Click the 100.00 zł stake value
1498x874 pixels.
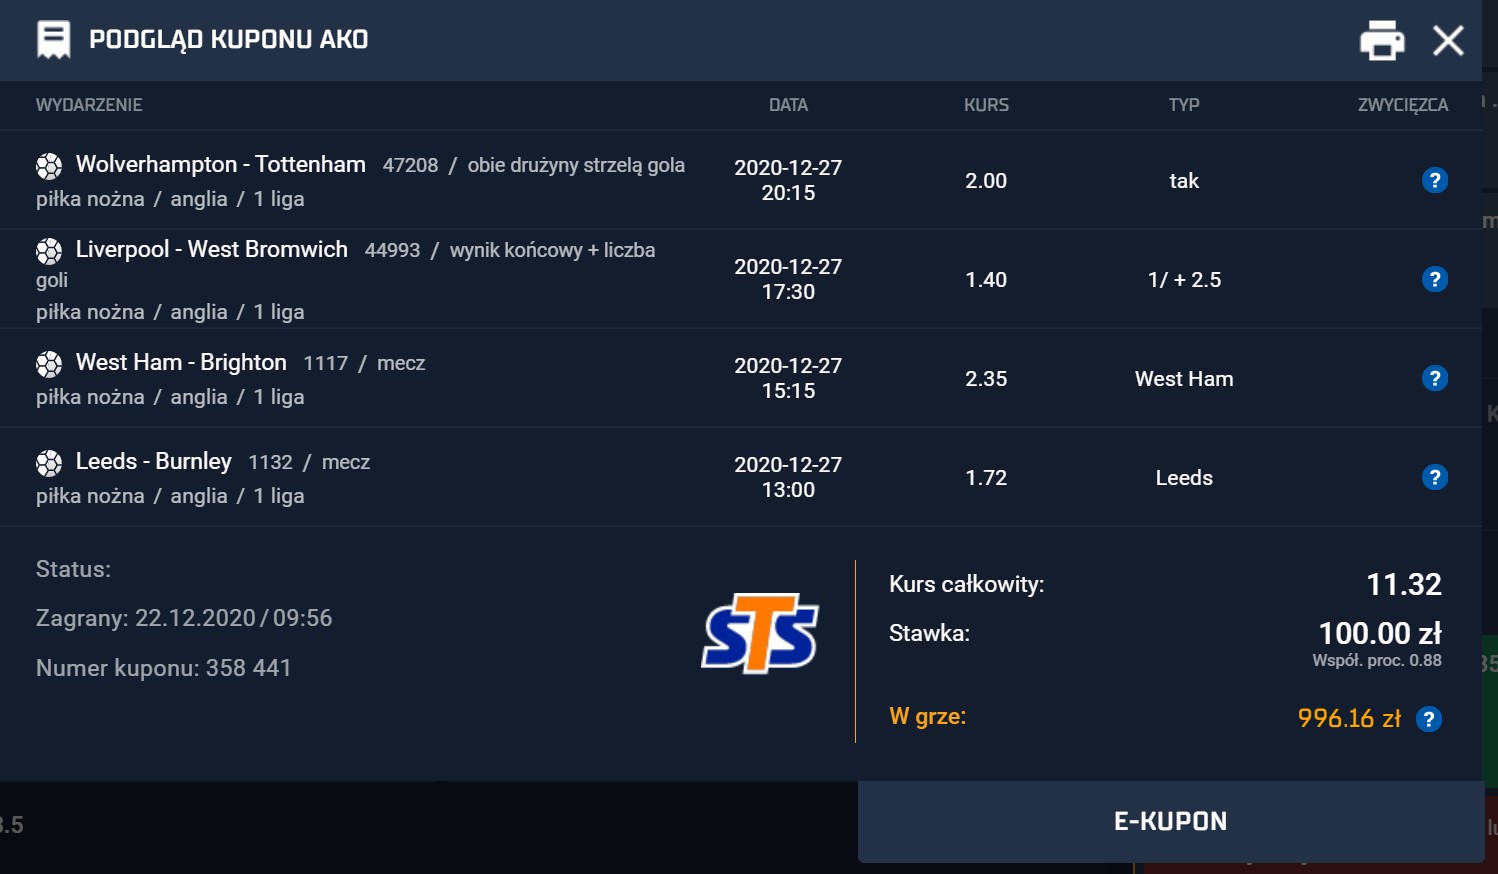[1379, 633]
